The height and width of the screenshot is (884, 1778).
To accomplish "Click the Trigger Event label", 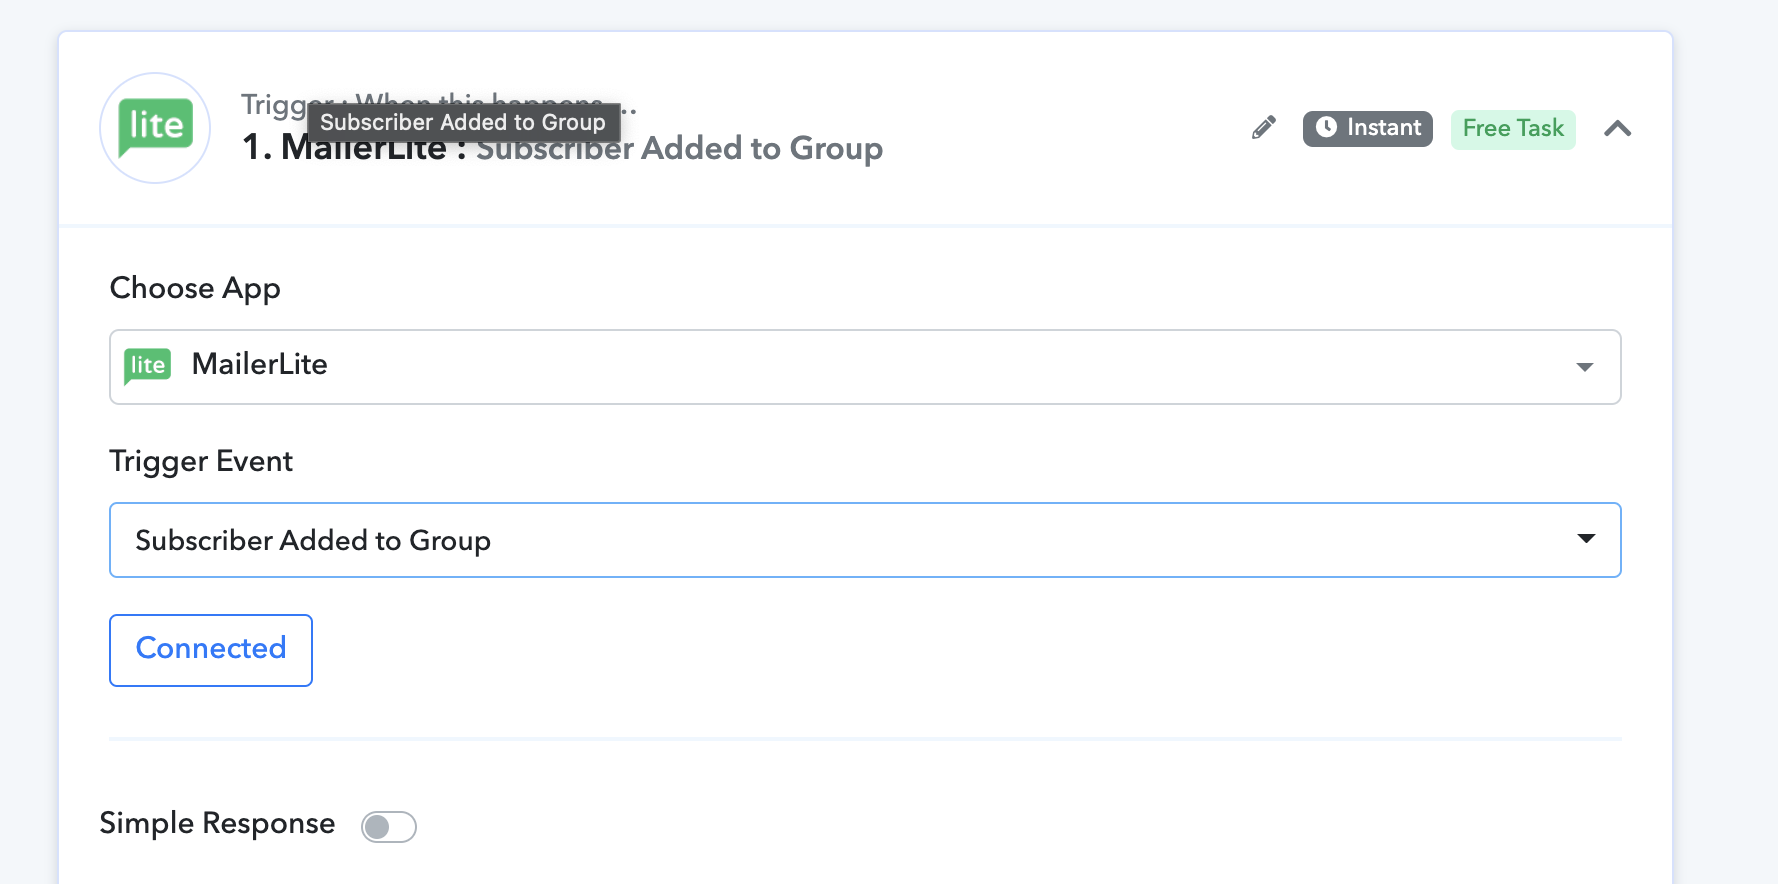I will (201, 461).
